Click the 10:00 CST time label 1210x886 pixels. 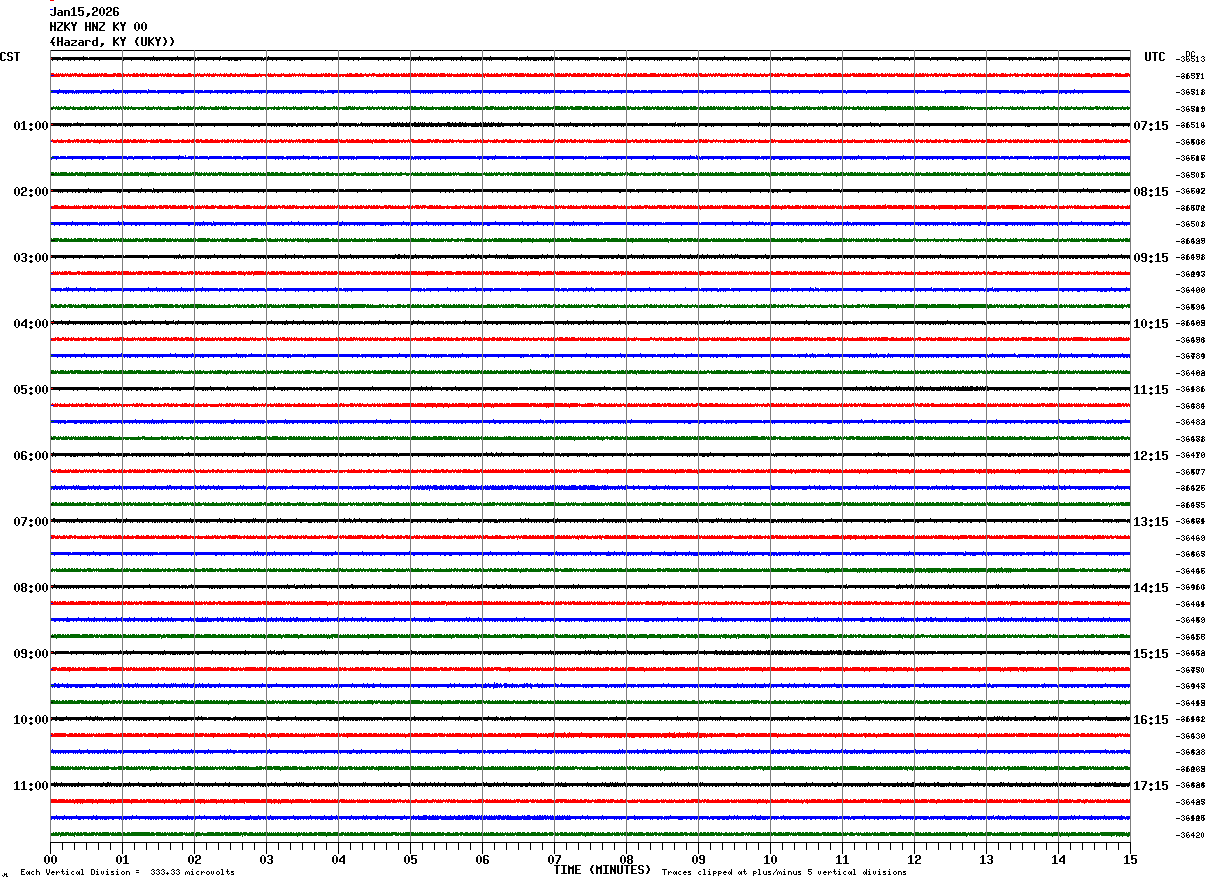tap(31, 720)
